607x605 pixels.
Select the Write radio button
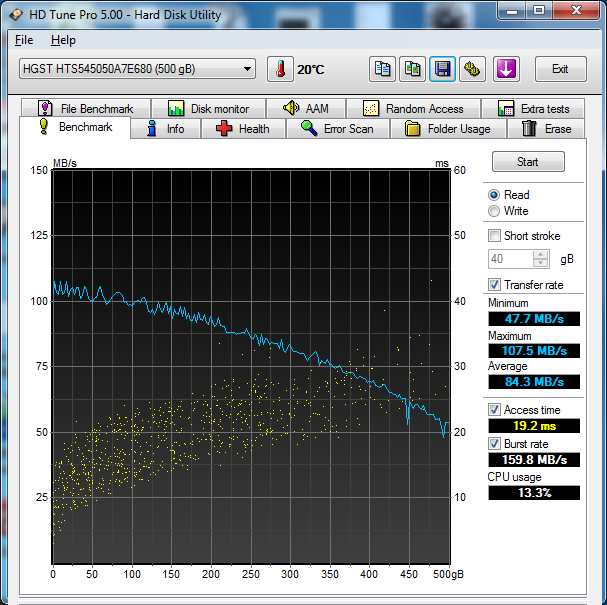pos(494,211)
